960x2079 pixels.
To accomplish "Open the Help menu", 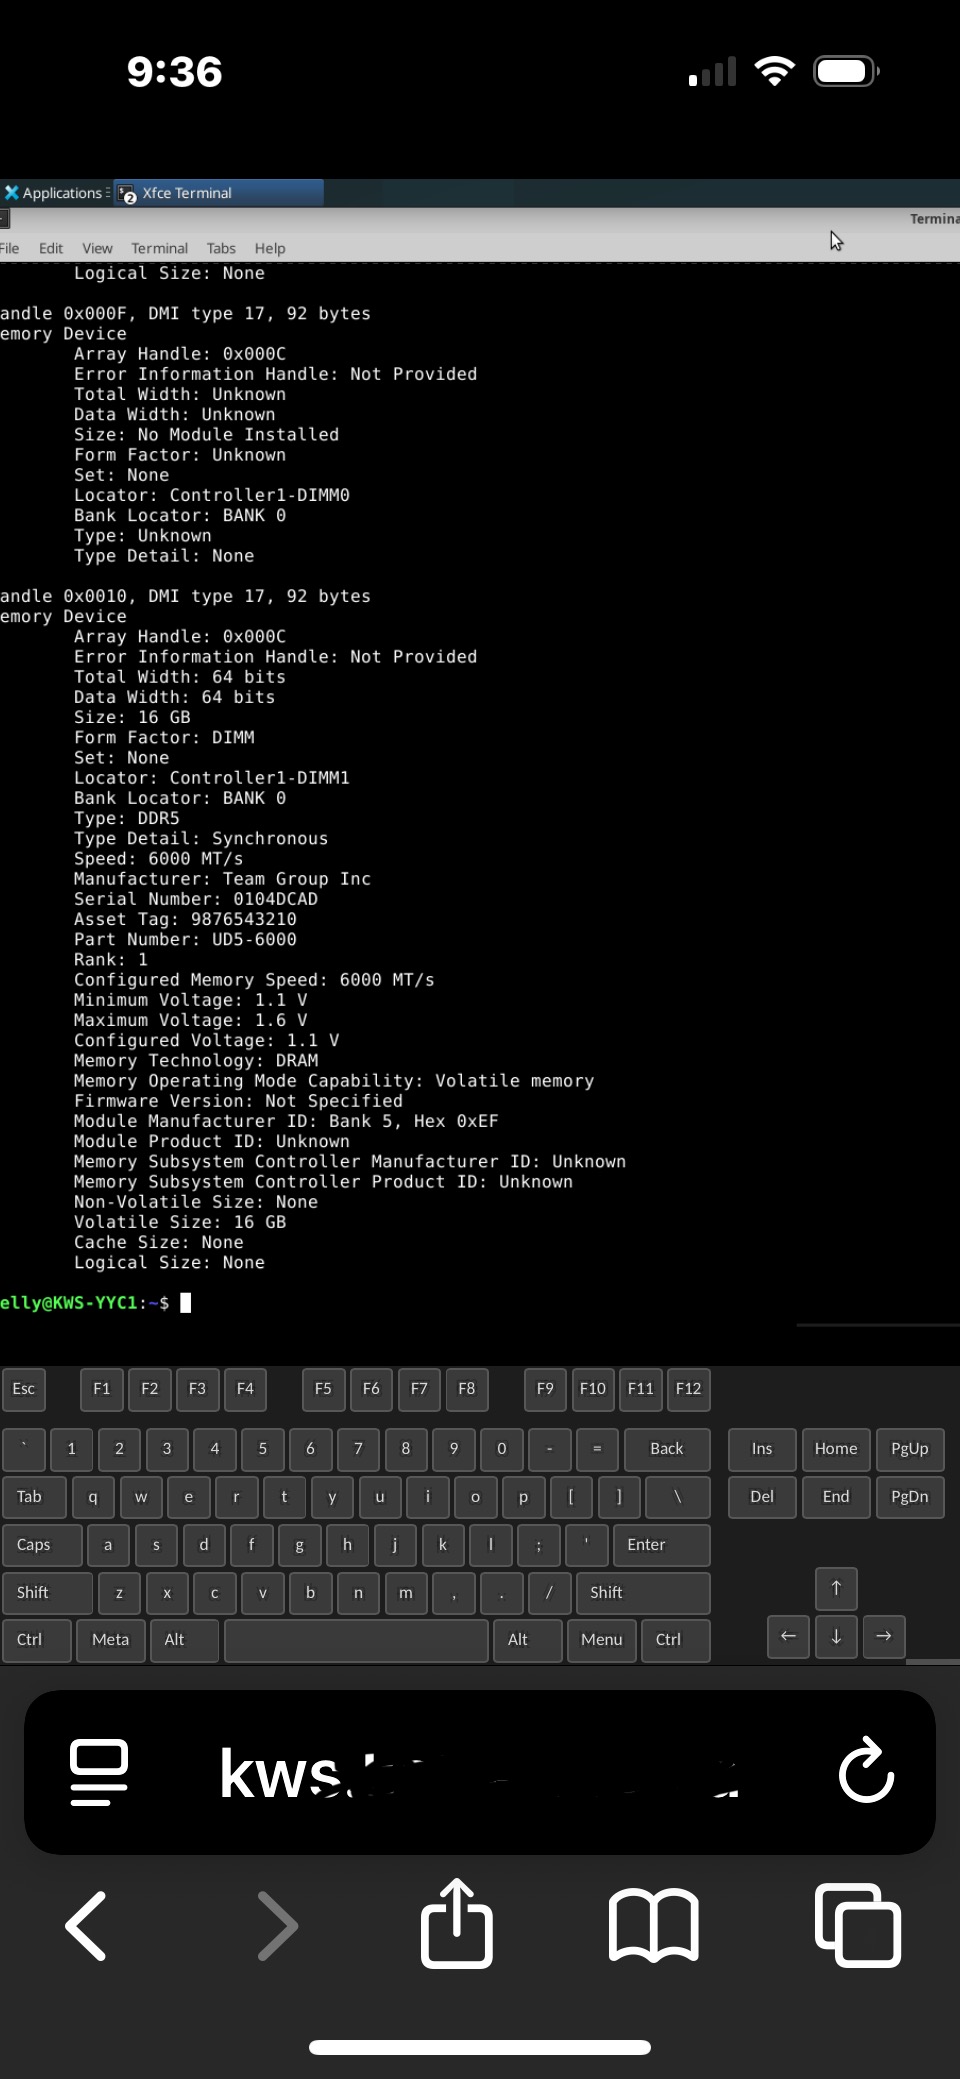I will [269, 249].
